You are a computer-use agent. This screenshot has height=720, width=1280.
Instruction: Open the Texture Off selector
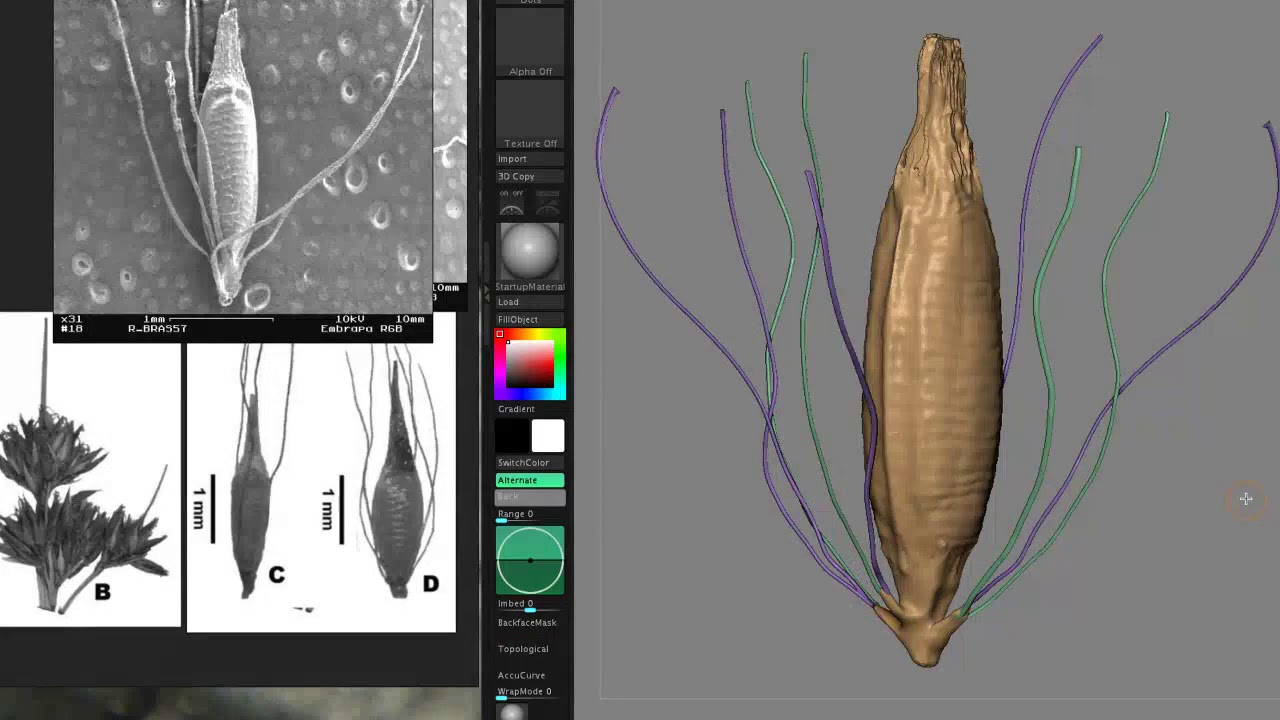(x=530, y=115)
